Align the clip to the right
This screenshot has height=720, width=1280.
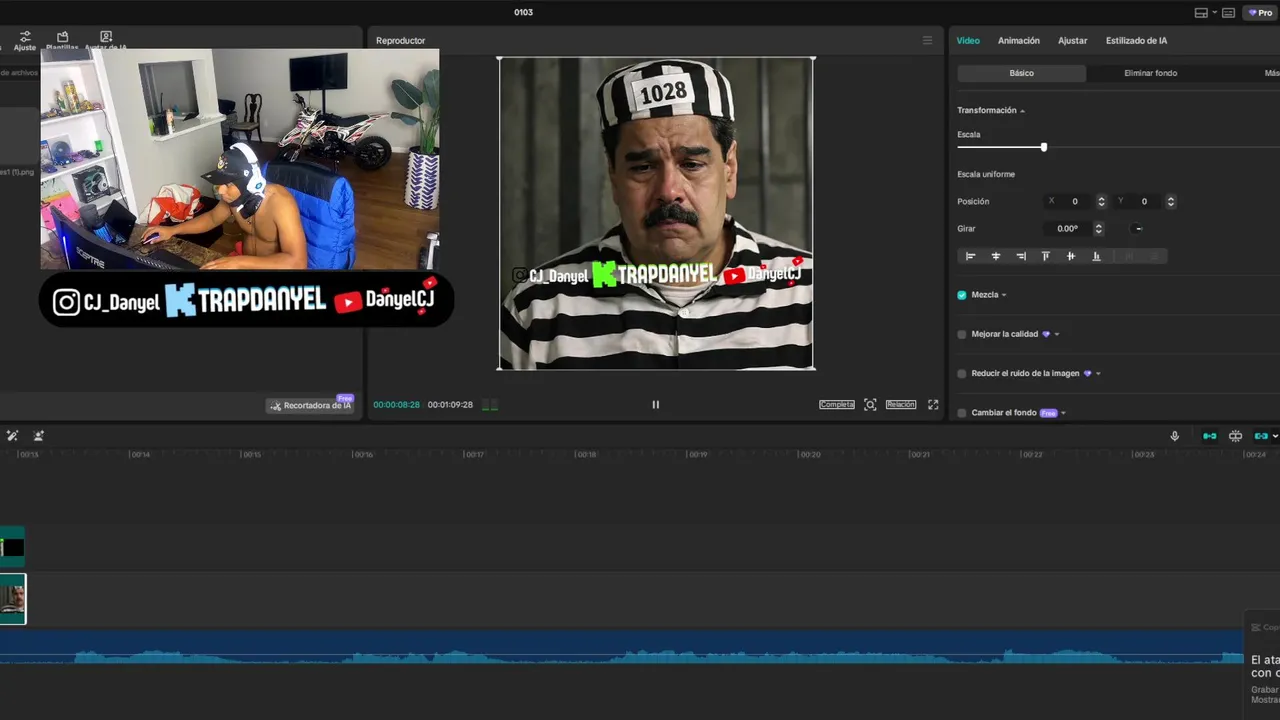(1021, 256)
